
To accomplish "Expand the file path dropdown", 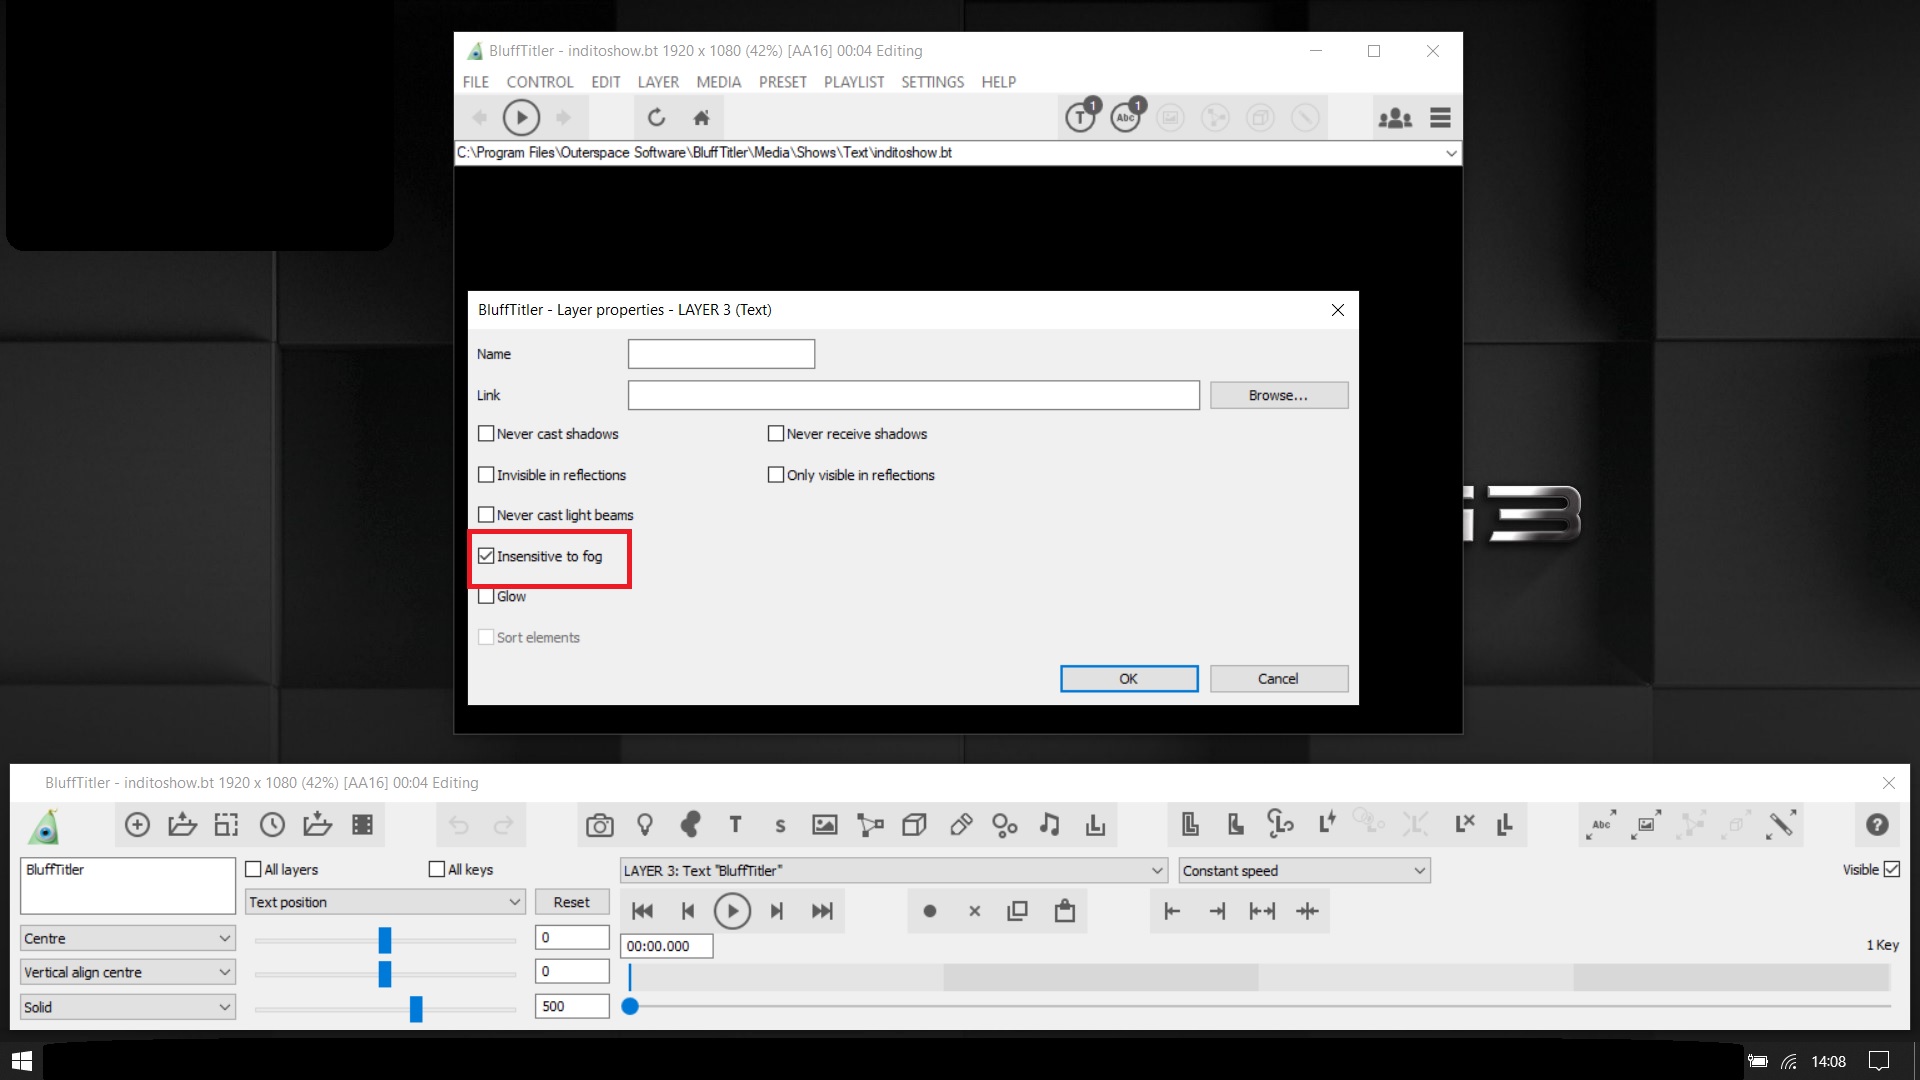I will 1450,153.
